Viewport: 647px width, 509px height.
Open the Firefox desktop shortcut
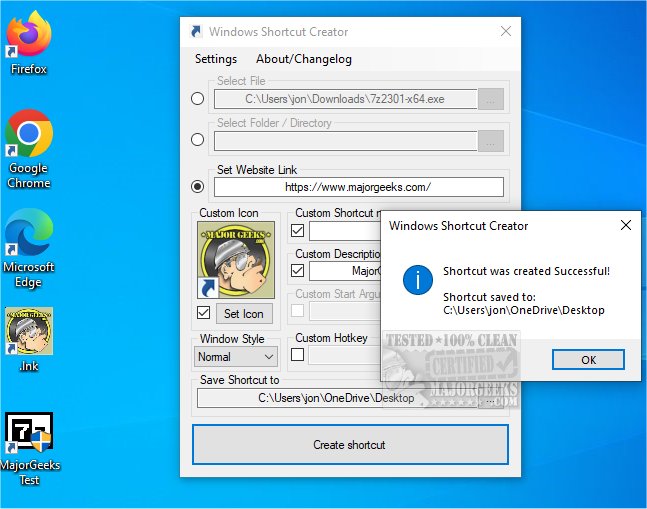tap(28, 42)
